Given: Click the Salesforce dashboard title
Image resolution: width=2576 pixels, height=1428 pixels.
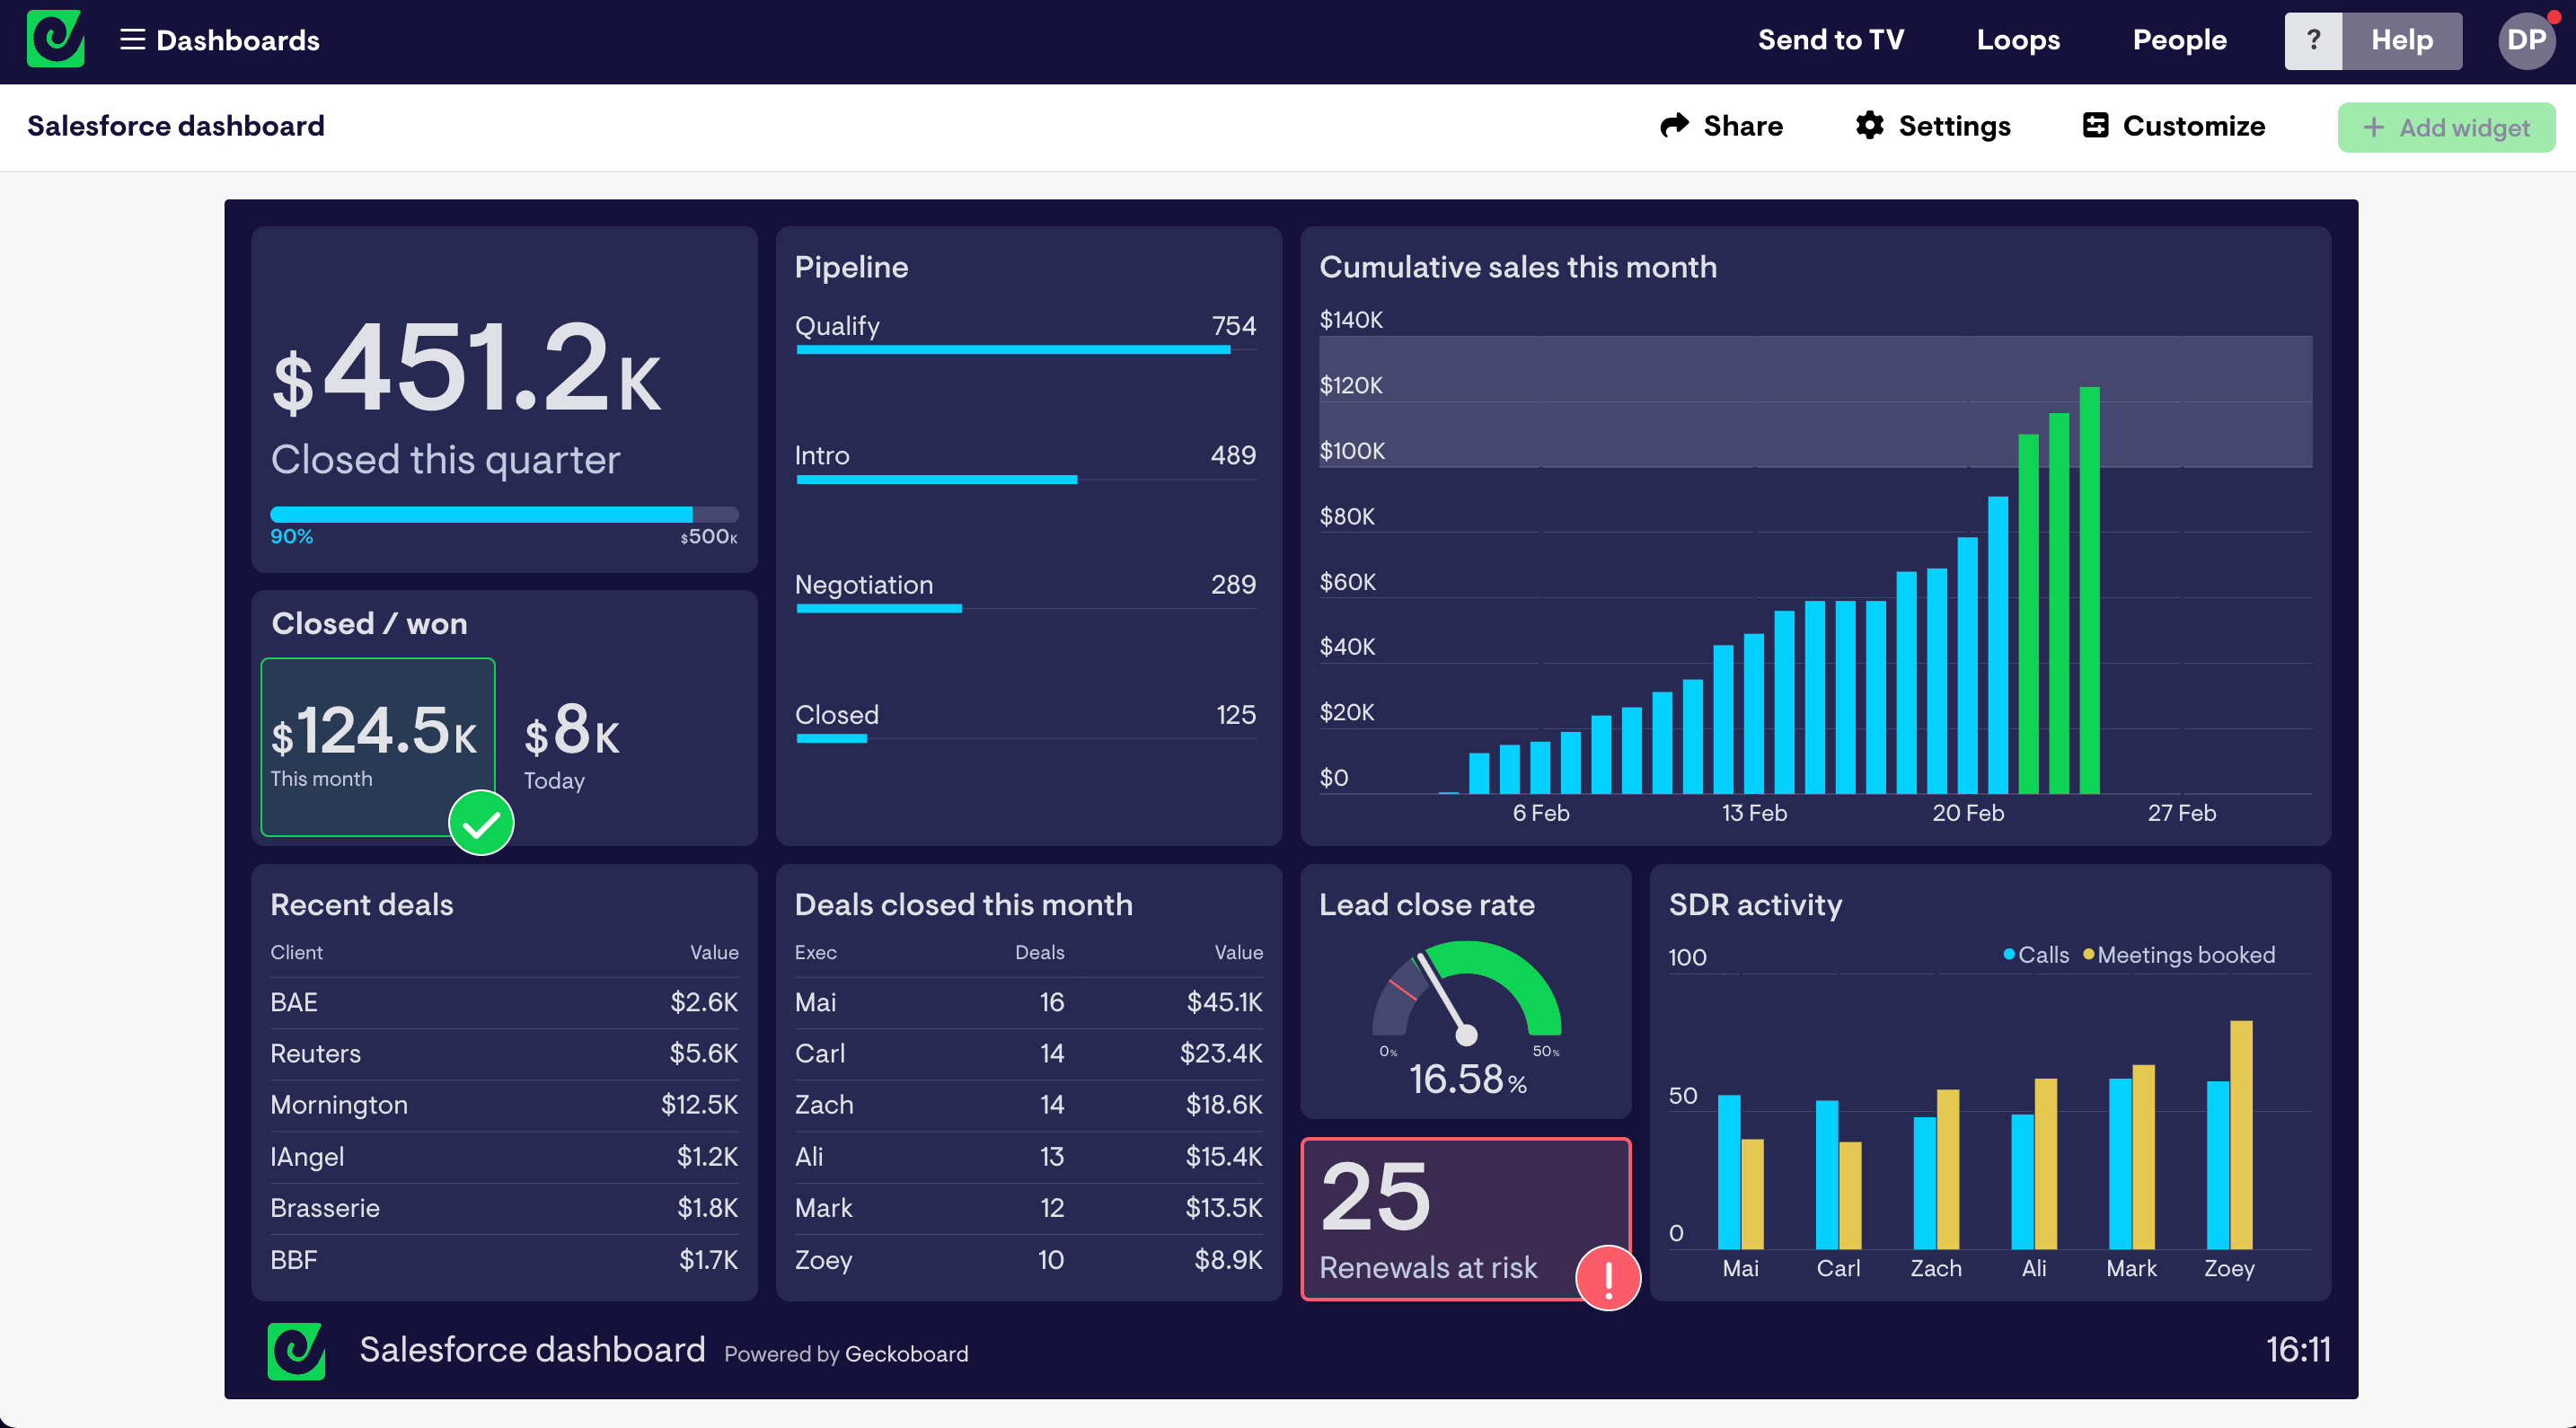Looking at the screenshot, I should tap(176, 126).
